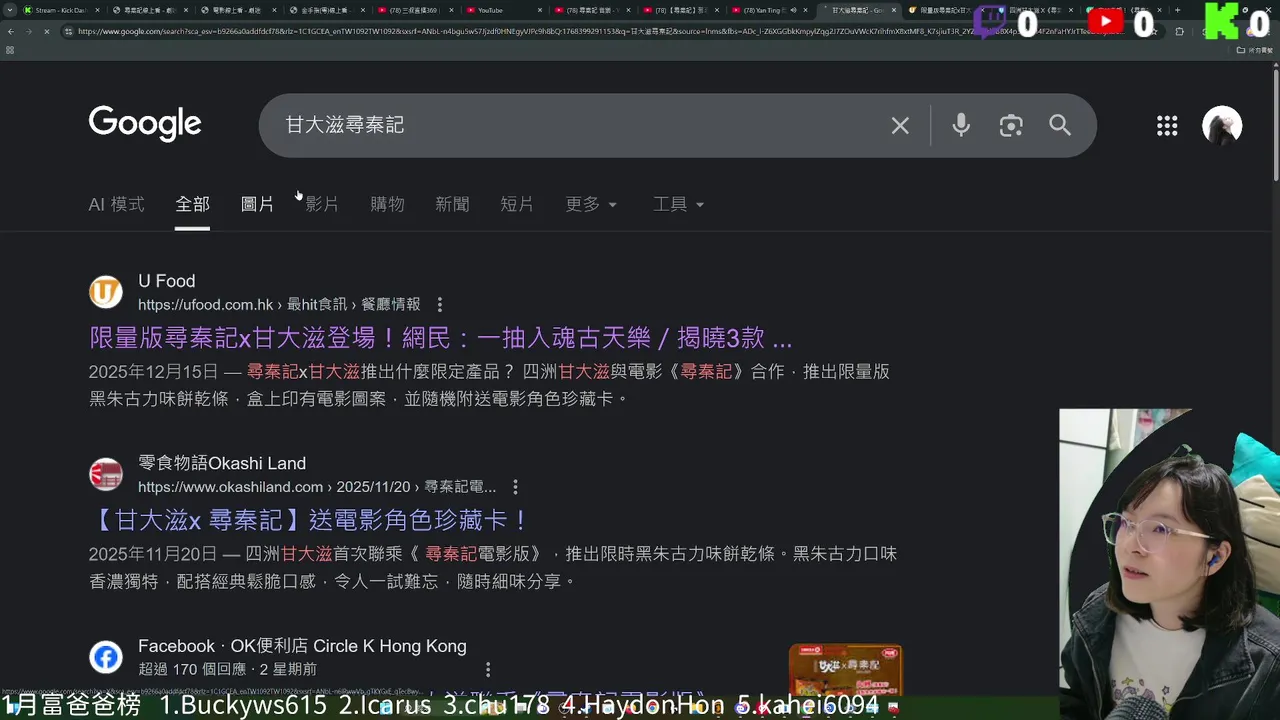Open the 限量版尋秦記x甘大滋登場 result link
Image resolution: width=1280 pixels, height=720 pixels.
pyautogui.click(x=440, y=338)
